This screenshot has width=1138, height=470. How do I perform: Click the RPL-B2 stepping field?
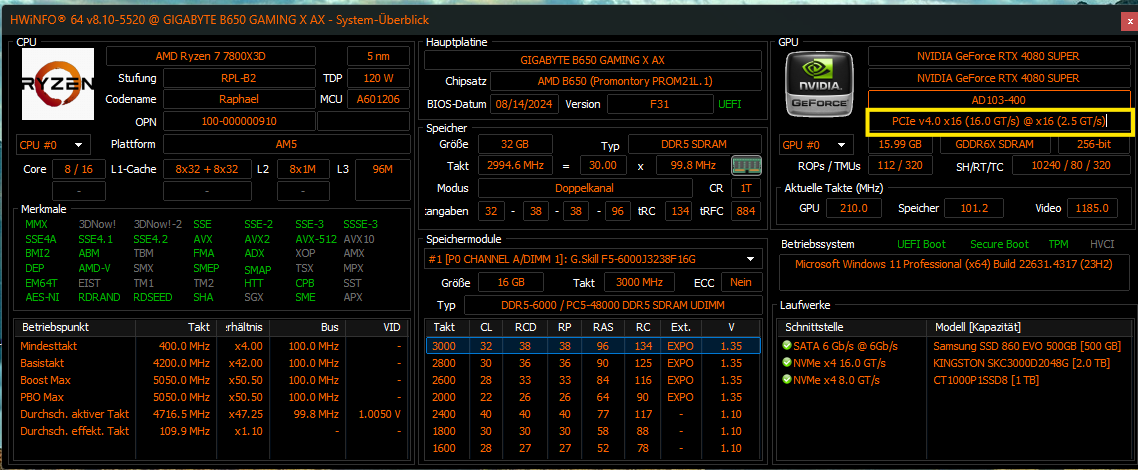pos(239,78)
